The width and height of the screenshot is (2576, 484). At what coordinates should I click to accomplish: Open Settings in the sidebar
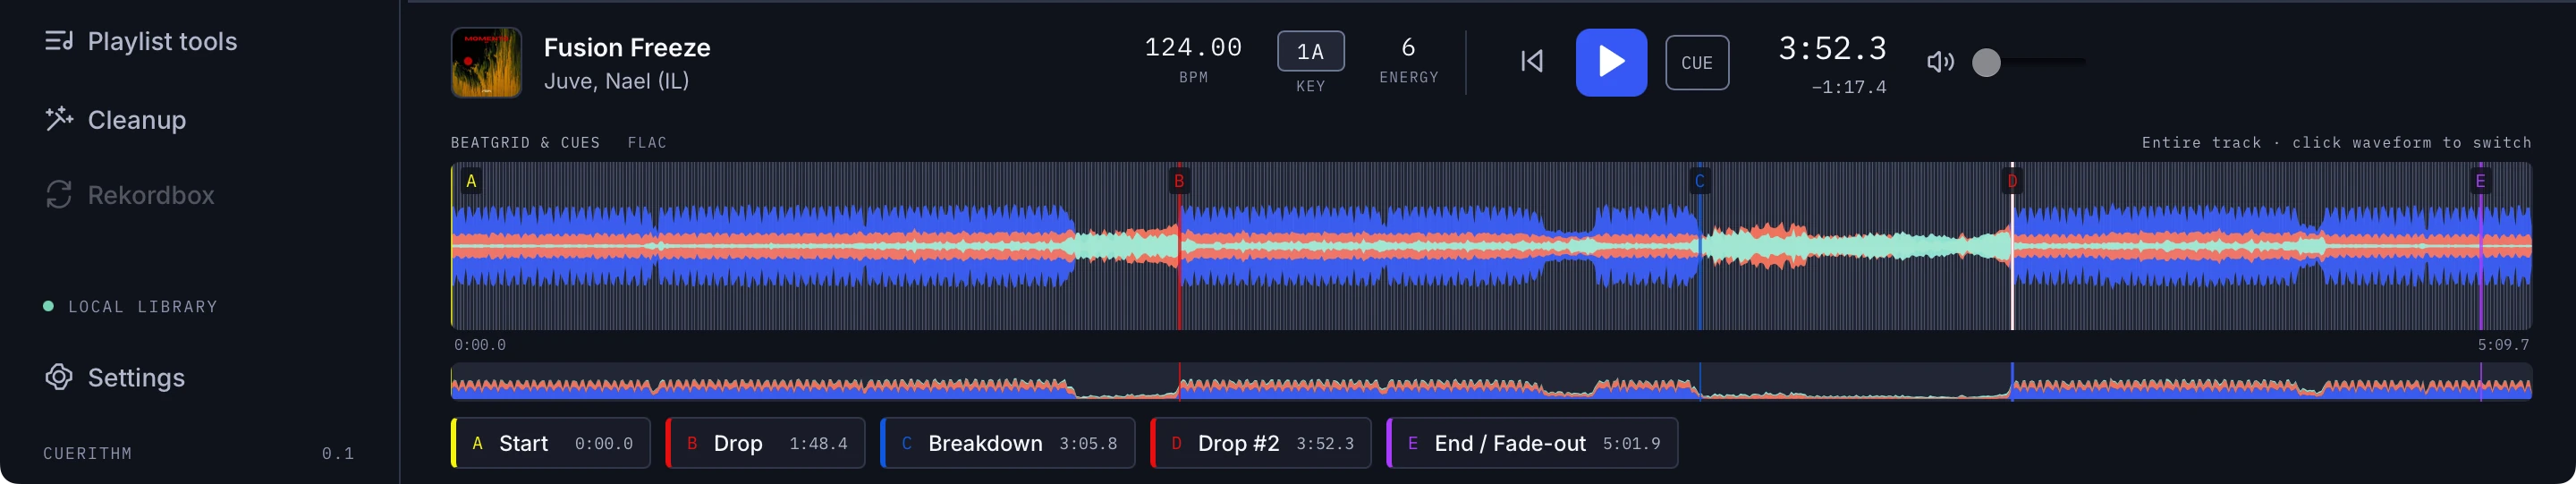point(115,377)
